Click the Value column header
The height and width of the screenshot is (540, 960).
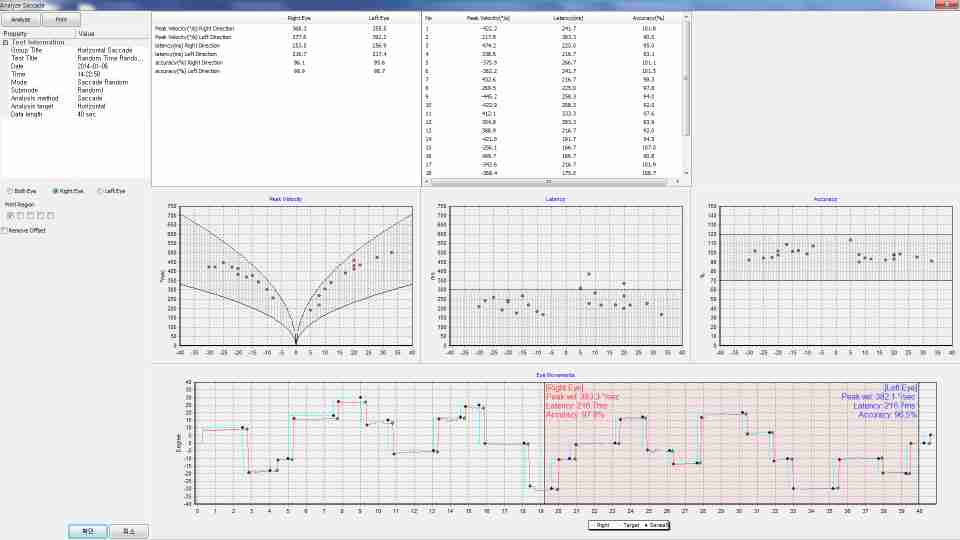(110, 34)
